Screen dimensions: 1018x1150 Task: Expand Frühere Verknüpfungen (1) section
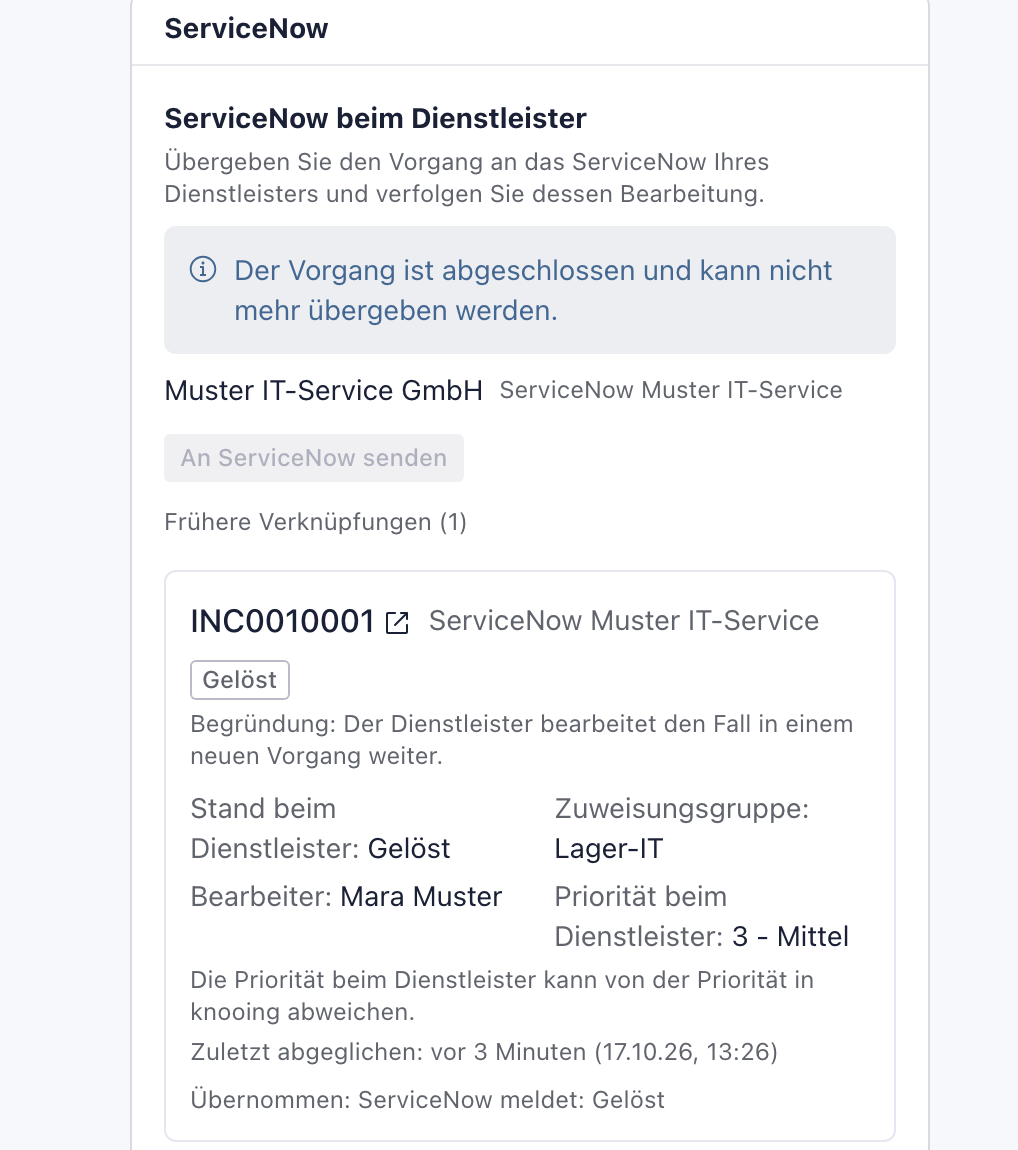click(x=315, y=522)
